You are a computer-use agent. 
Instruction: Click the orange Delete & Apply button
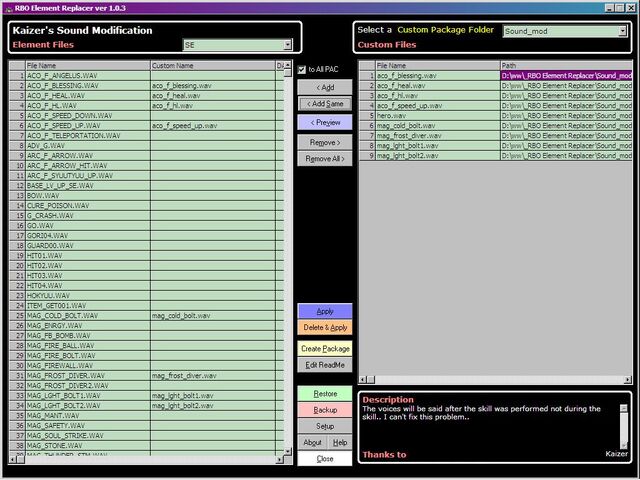point(325,327)
